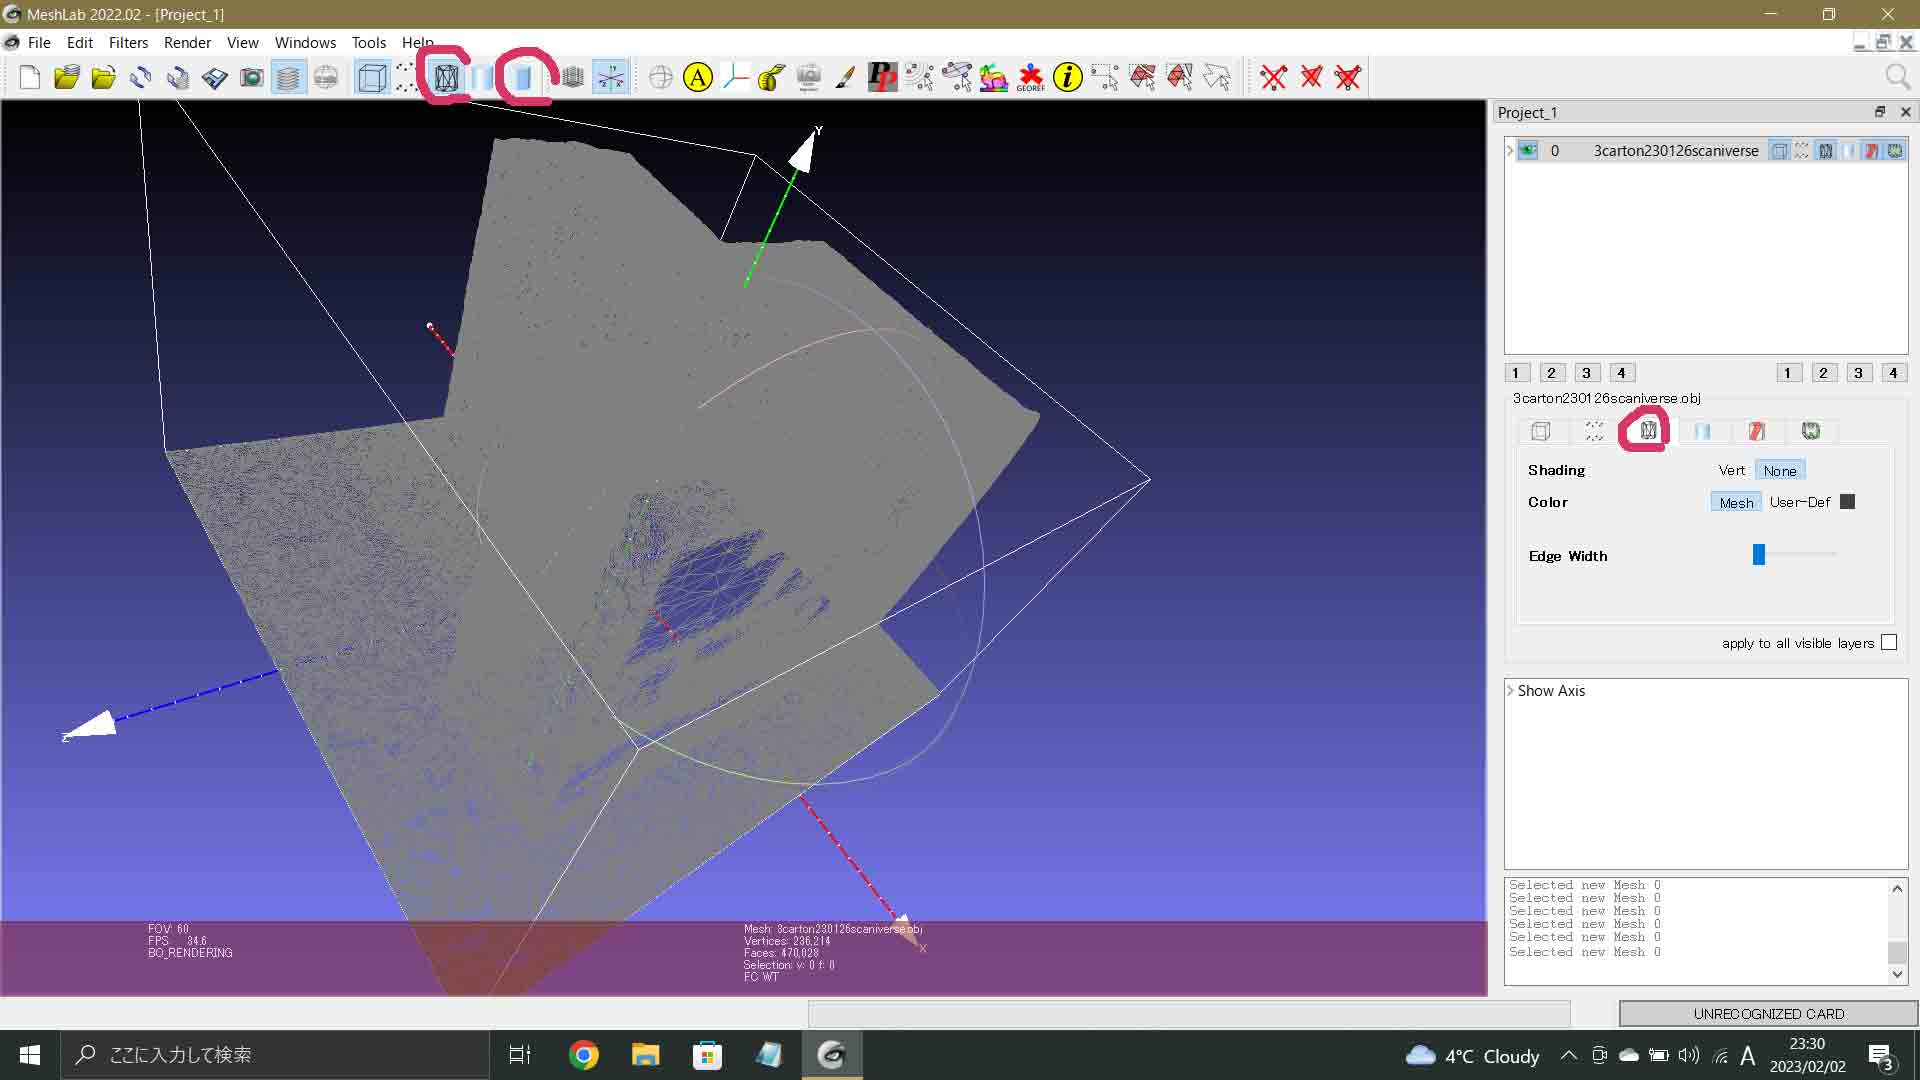This screenshot has height=1080, width=1920.
Task: Enable the wireframe rendering mode toolbar icon
Action: (447, 77)
